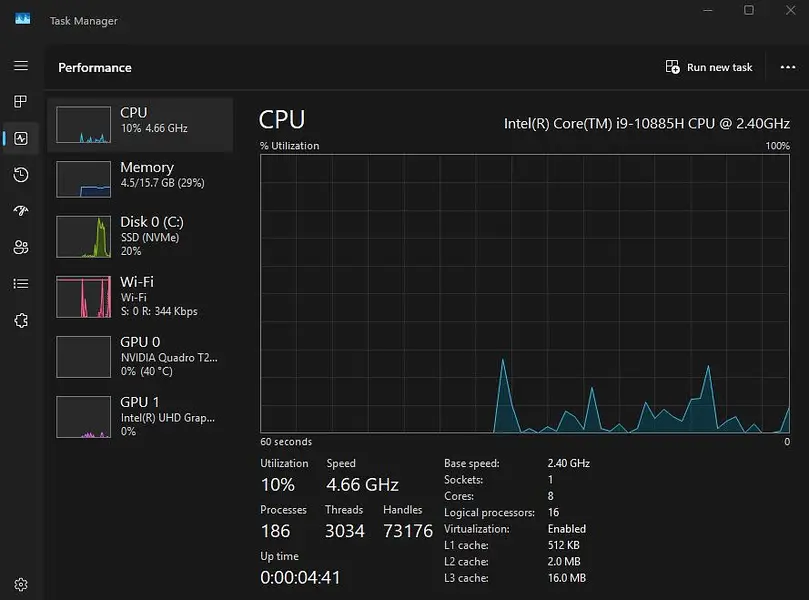Click the CPU utilization graph
Screen dimensions: 809x600
[x=525, y=293]
